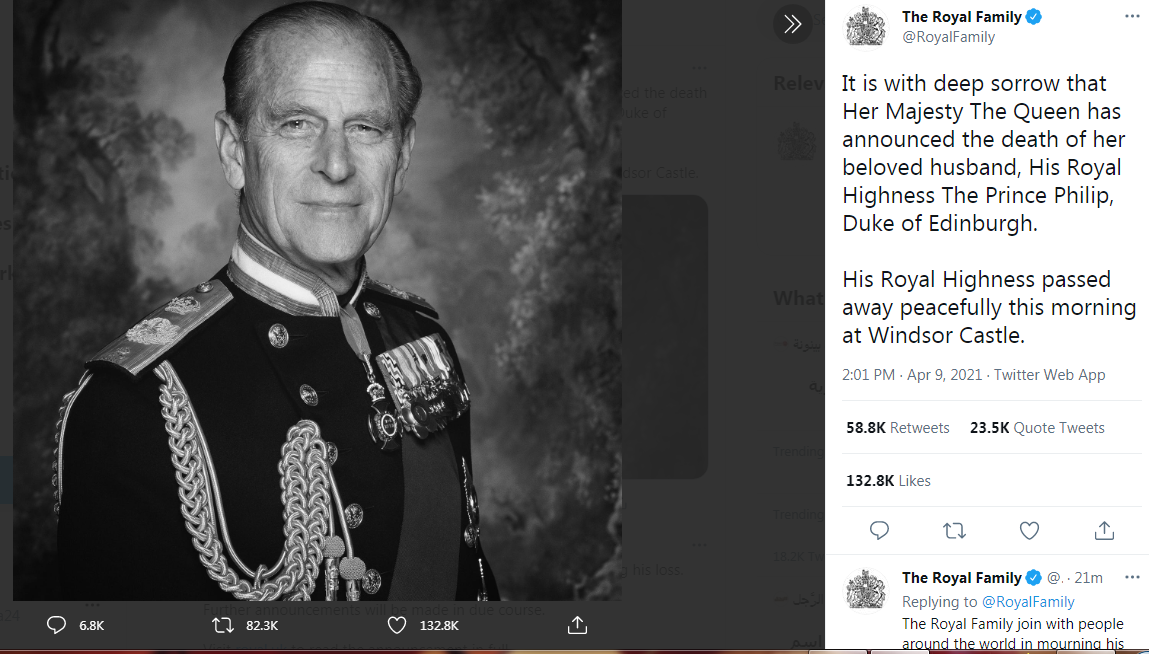Screen dimensions: 1149x654
Task: Show the 132.8K Likes list
Action: (888, 481)
